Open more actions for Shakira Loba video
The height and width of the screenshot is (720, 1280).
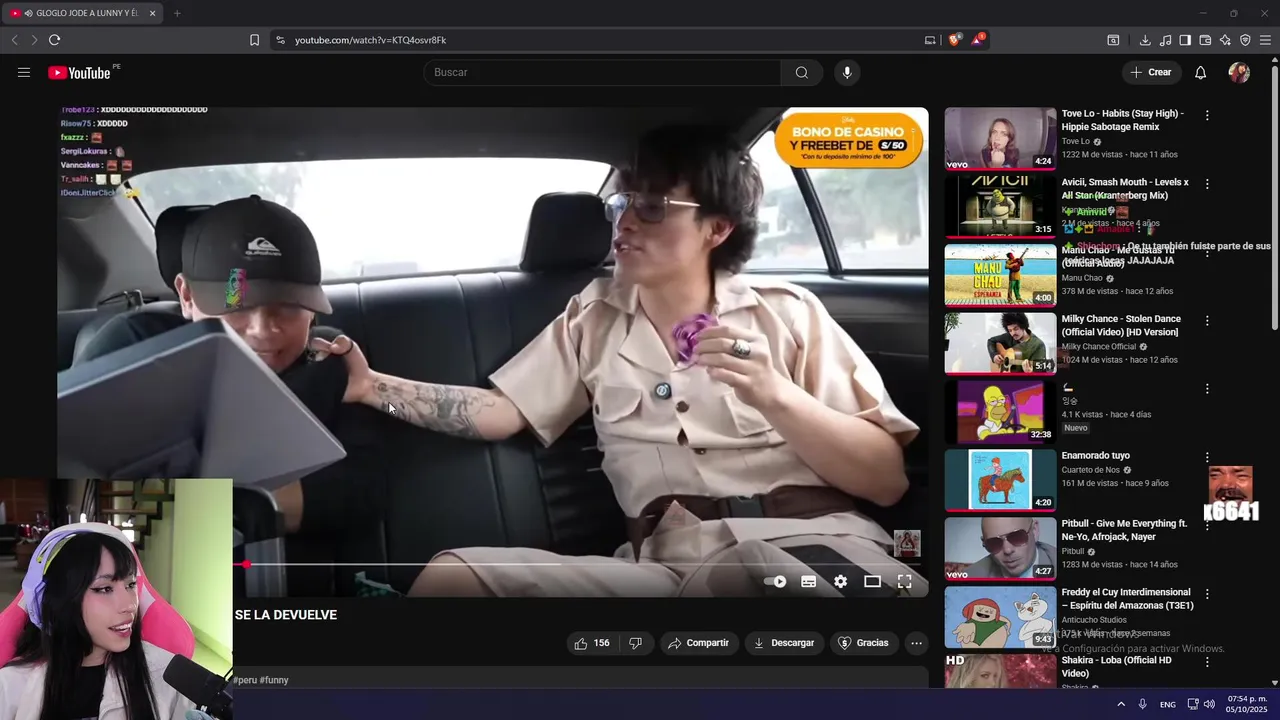1207,662
